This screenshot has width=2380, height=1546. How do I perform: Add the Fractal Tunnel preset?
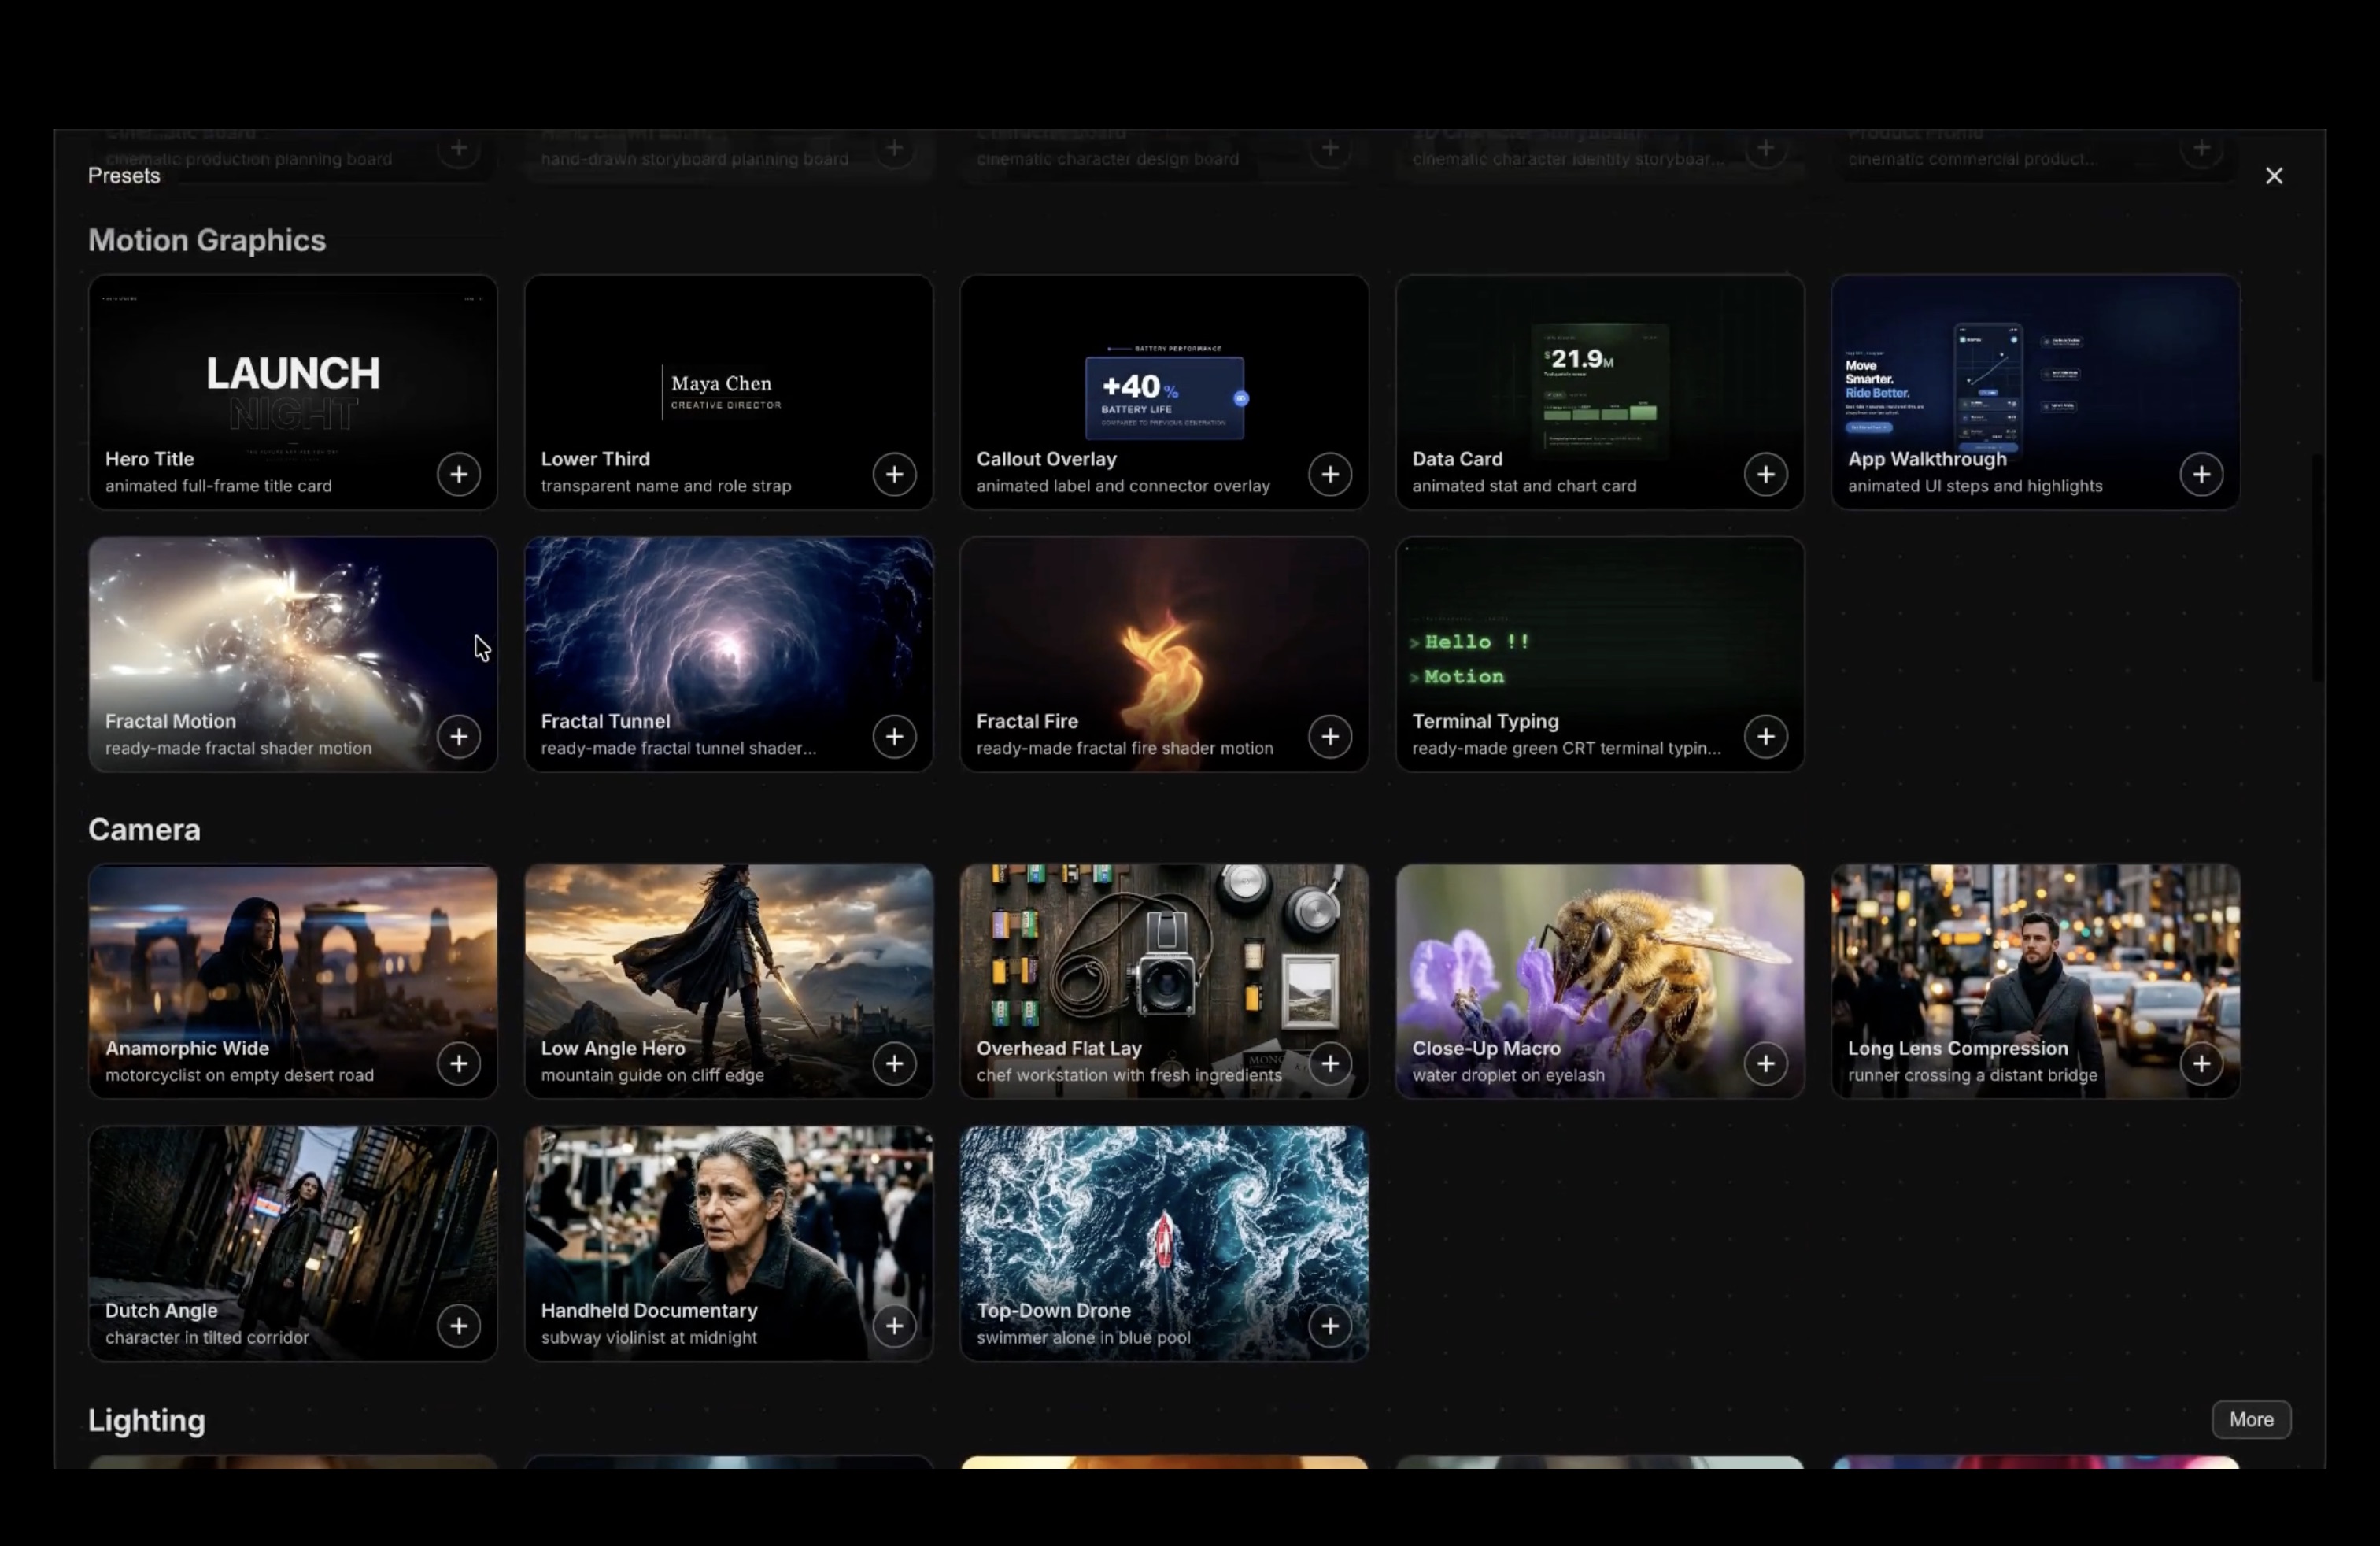(x=894, y=737)
